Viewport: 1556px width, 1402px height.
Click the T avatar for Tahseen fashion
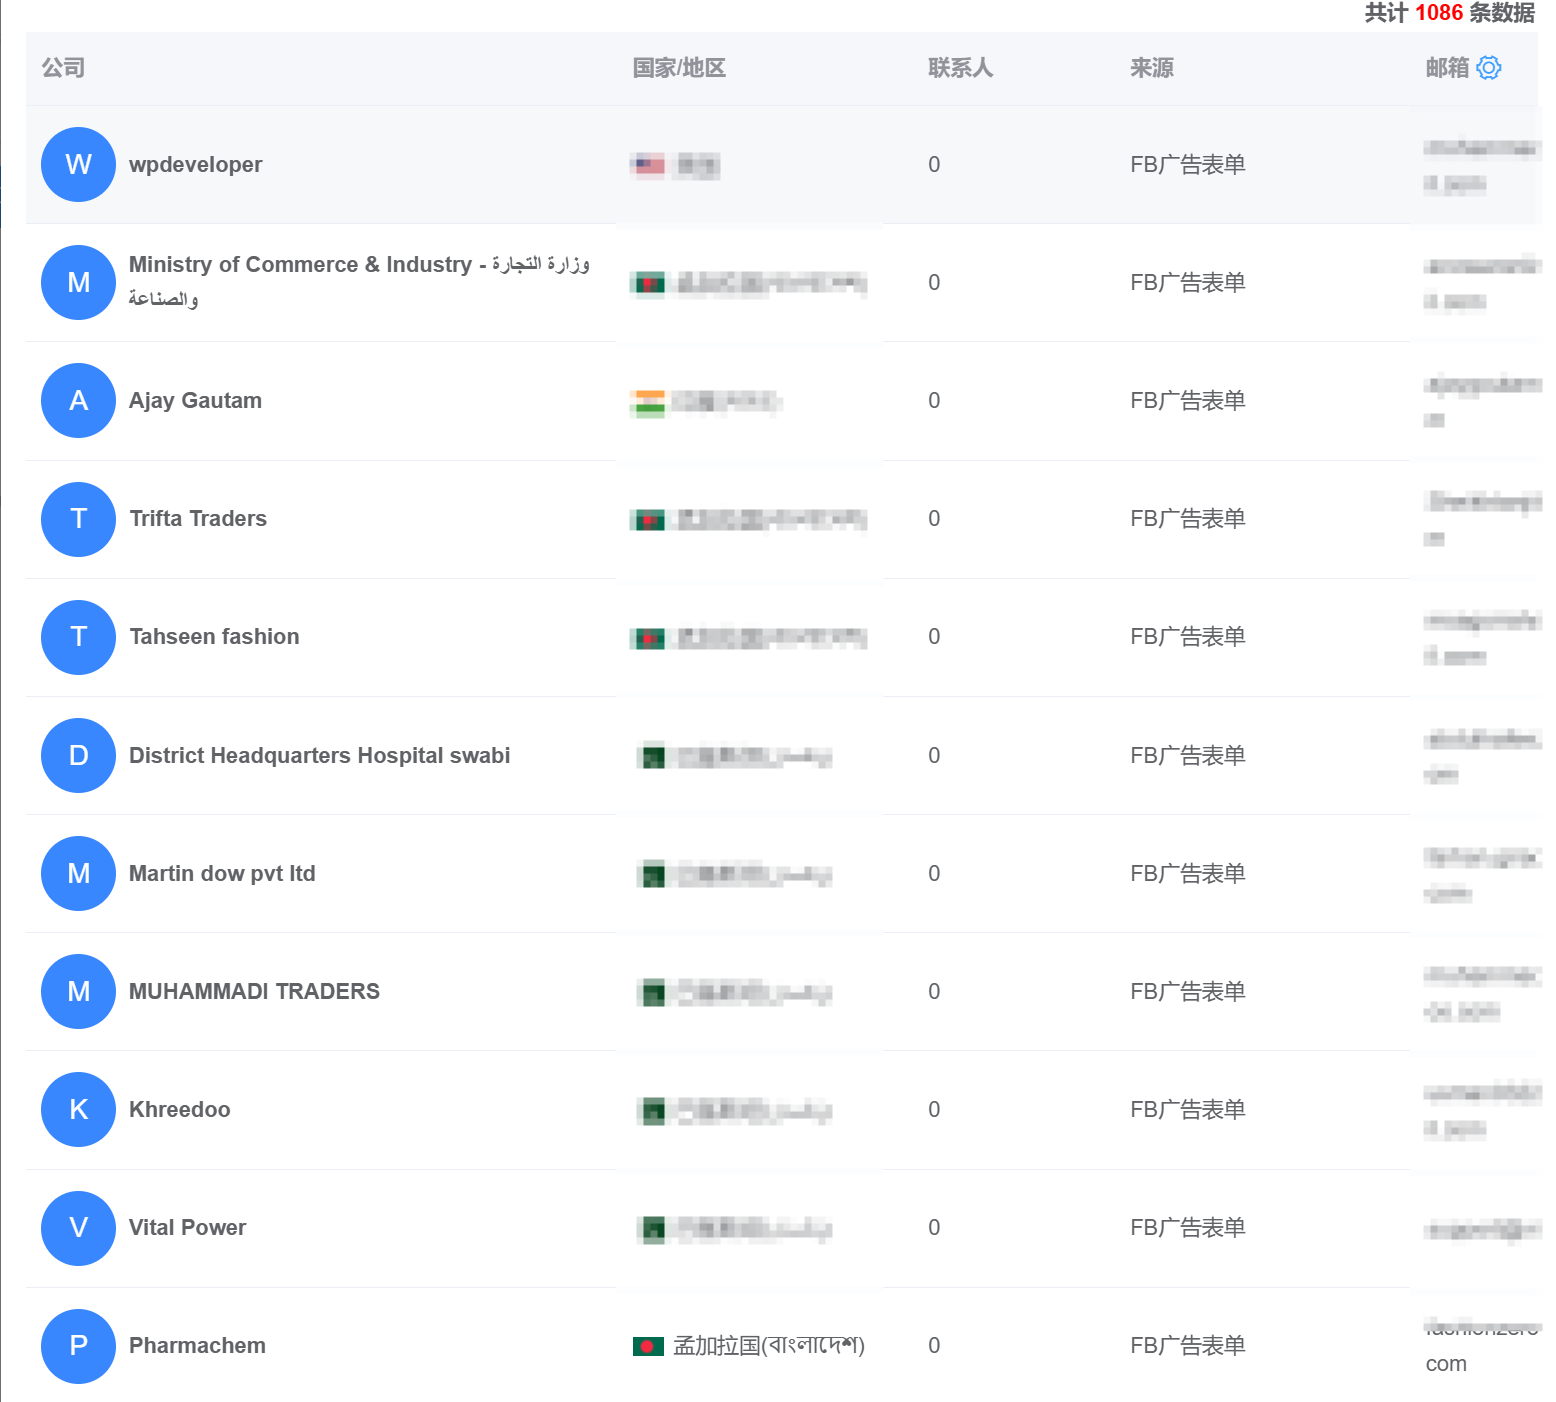click(78, 637)
